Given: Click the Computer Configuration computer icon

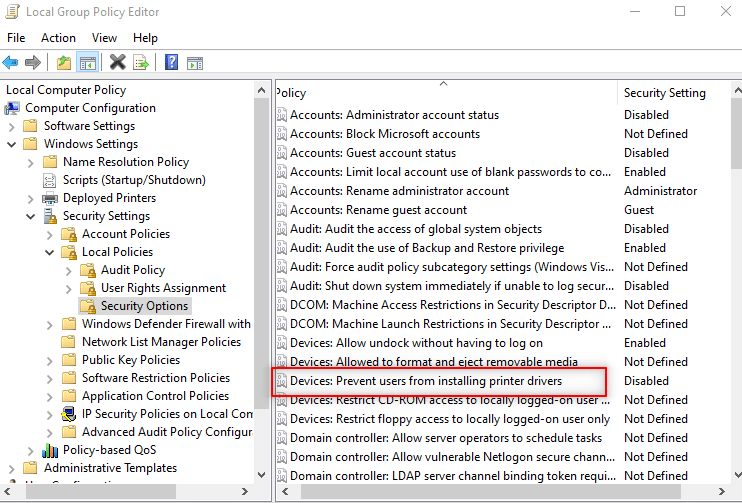Looking at the screenshot, I should coord(12,108).
